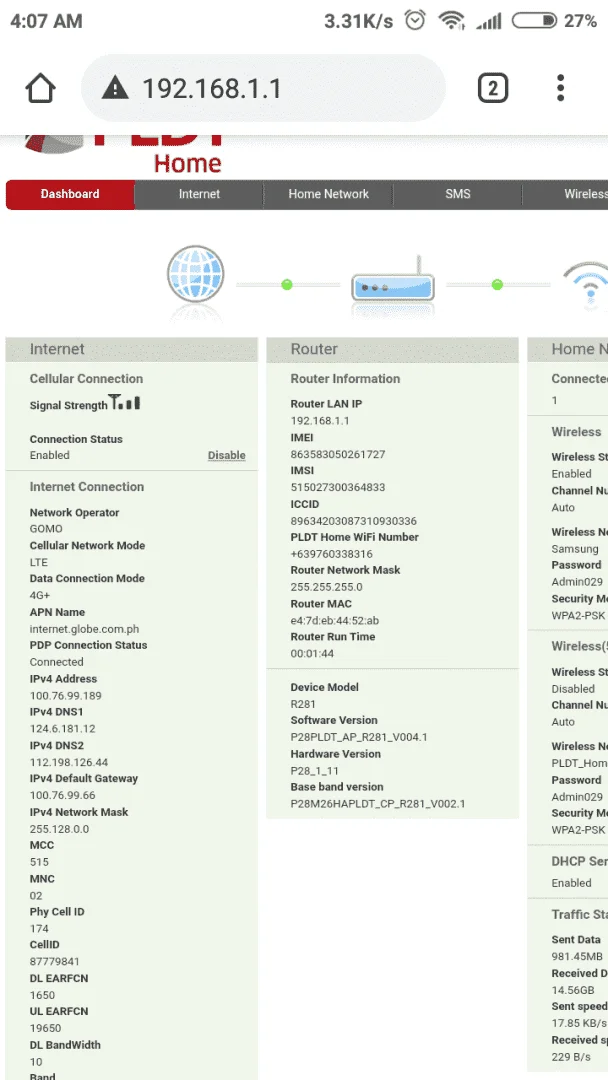Click the IMSI number 515027300364833
This screenshot has width=608, height=1080.
coord(338,488)
